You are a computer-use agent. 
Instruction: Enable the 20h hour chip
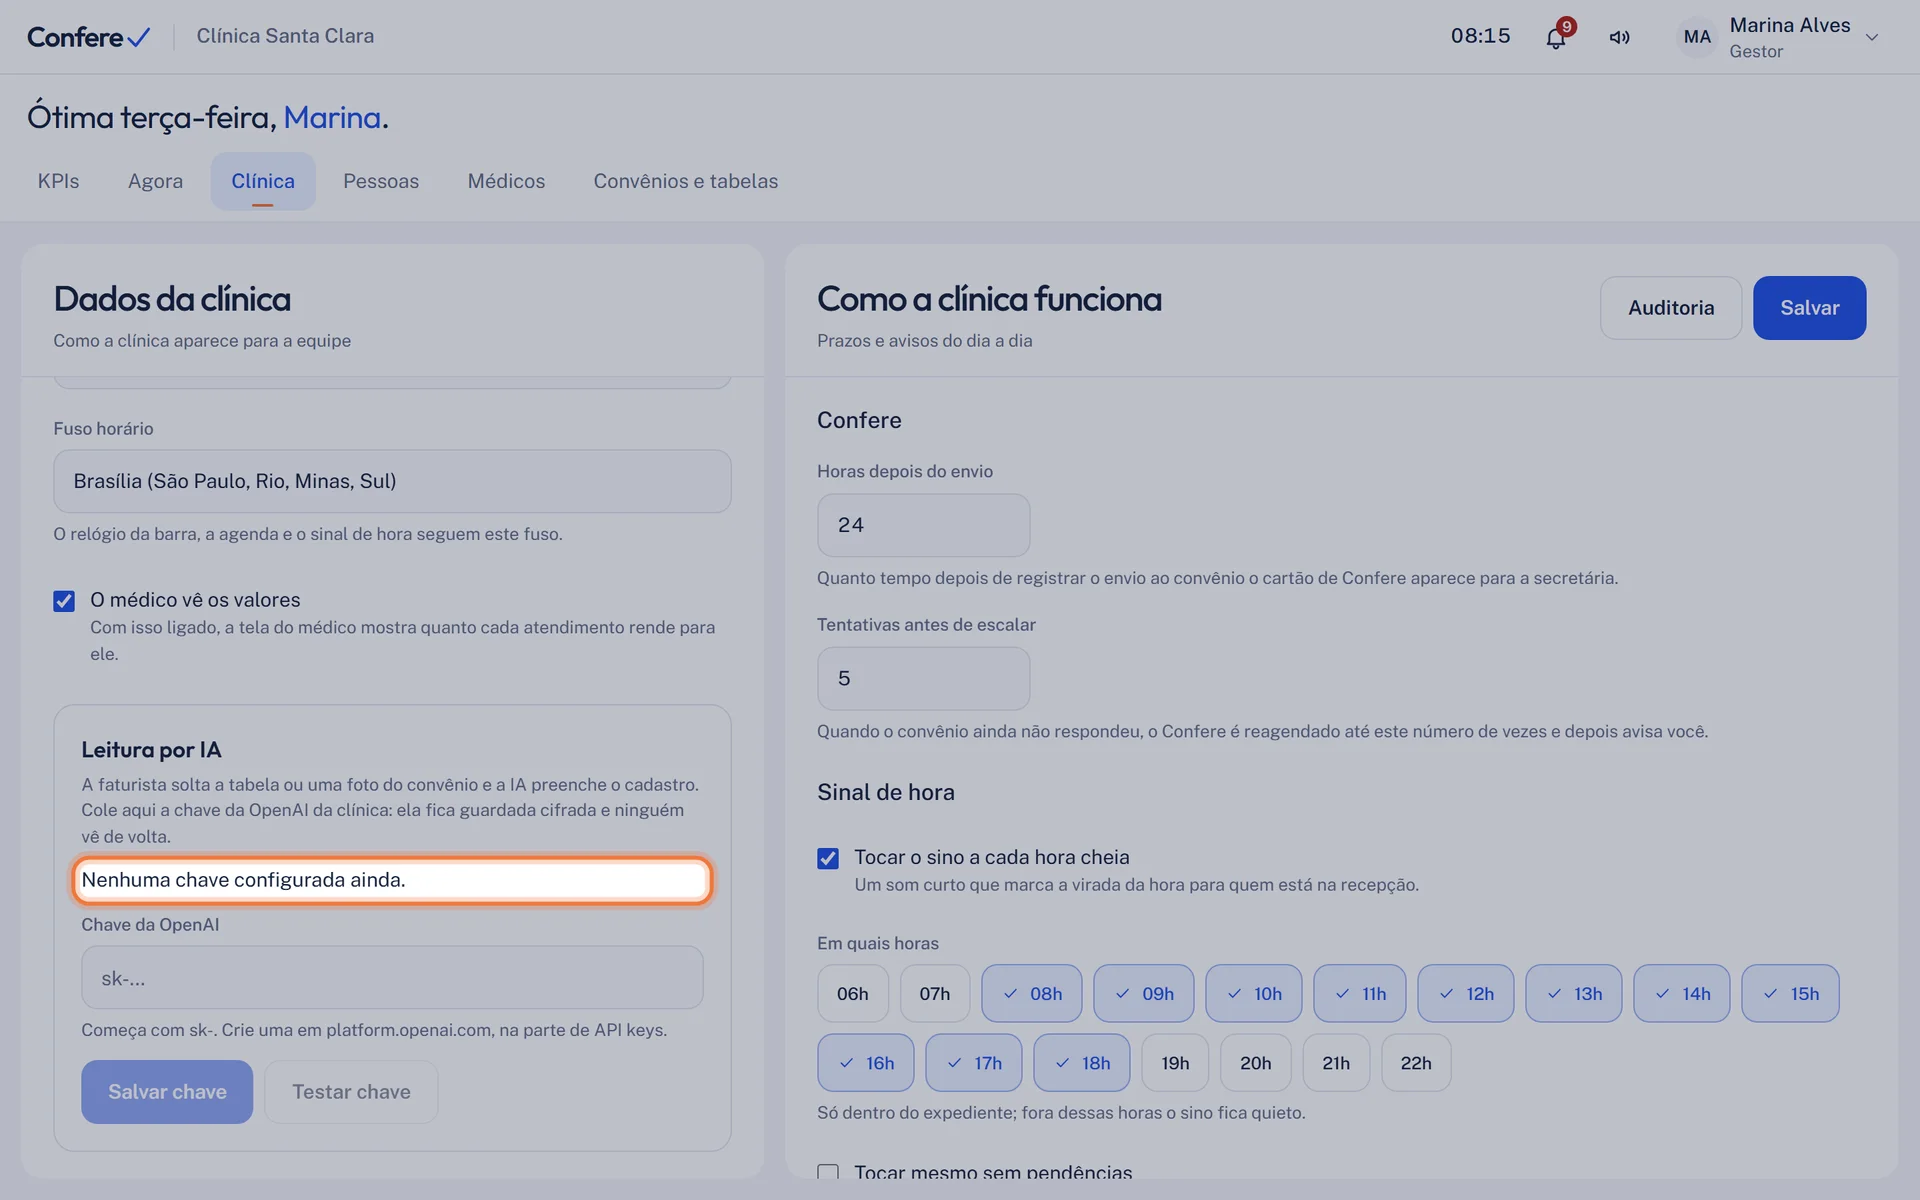point(1256,1062)
